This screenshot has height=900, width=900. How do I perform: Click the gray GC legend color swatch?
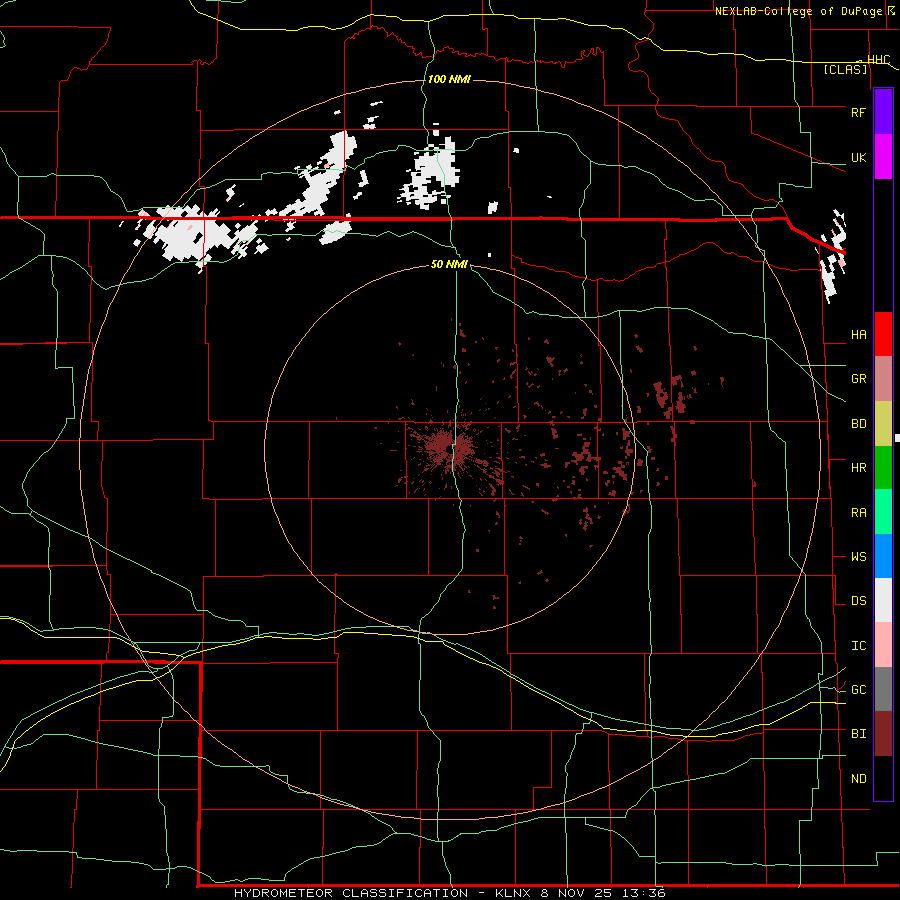[x=883, y=689]
